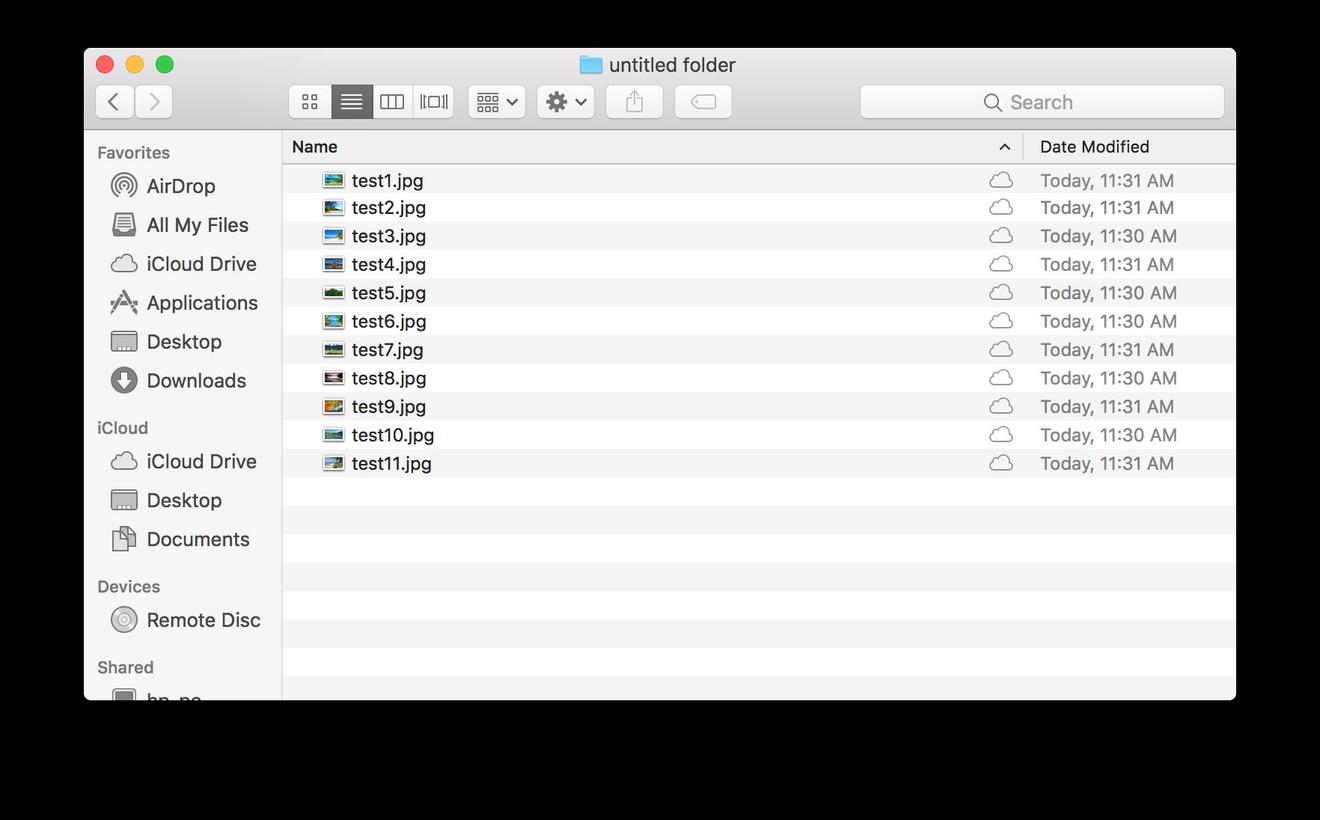Open Downloads from the sidebar
The width and height of the screenshot is (1320, 820).
coord(196,380)
